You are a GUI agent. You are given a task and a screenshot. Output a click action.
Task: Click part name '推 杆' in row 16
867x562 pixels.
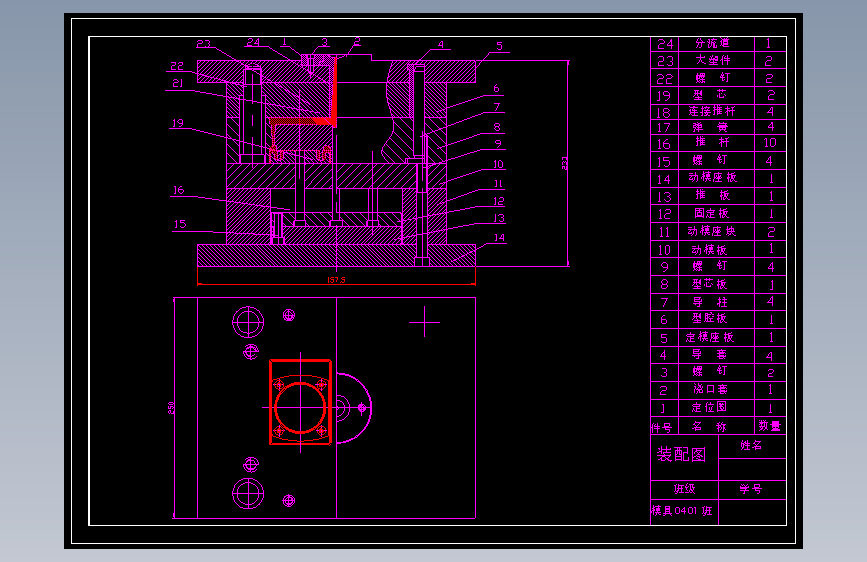[713, 142]
